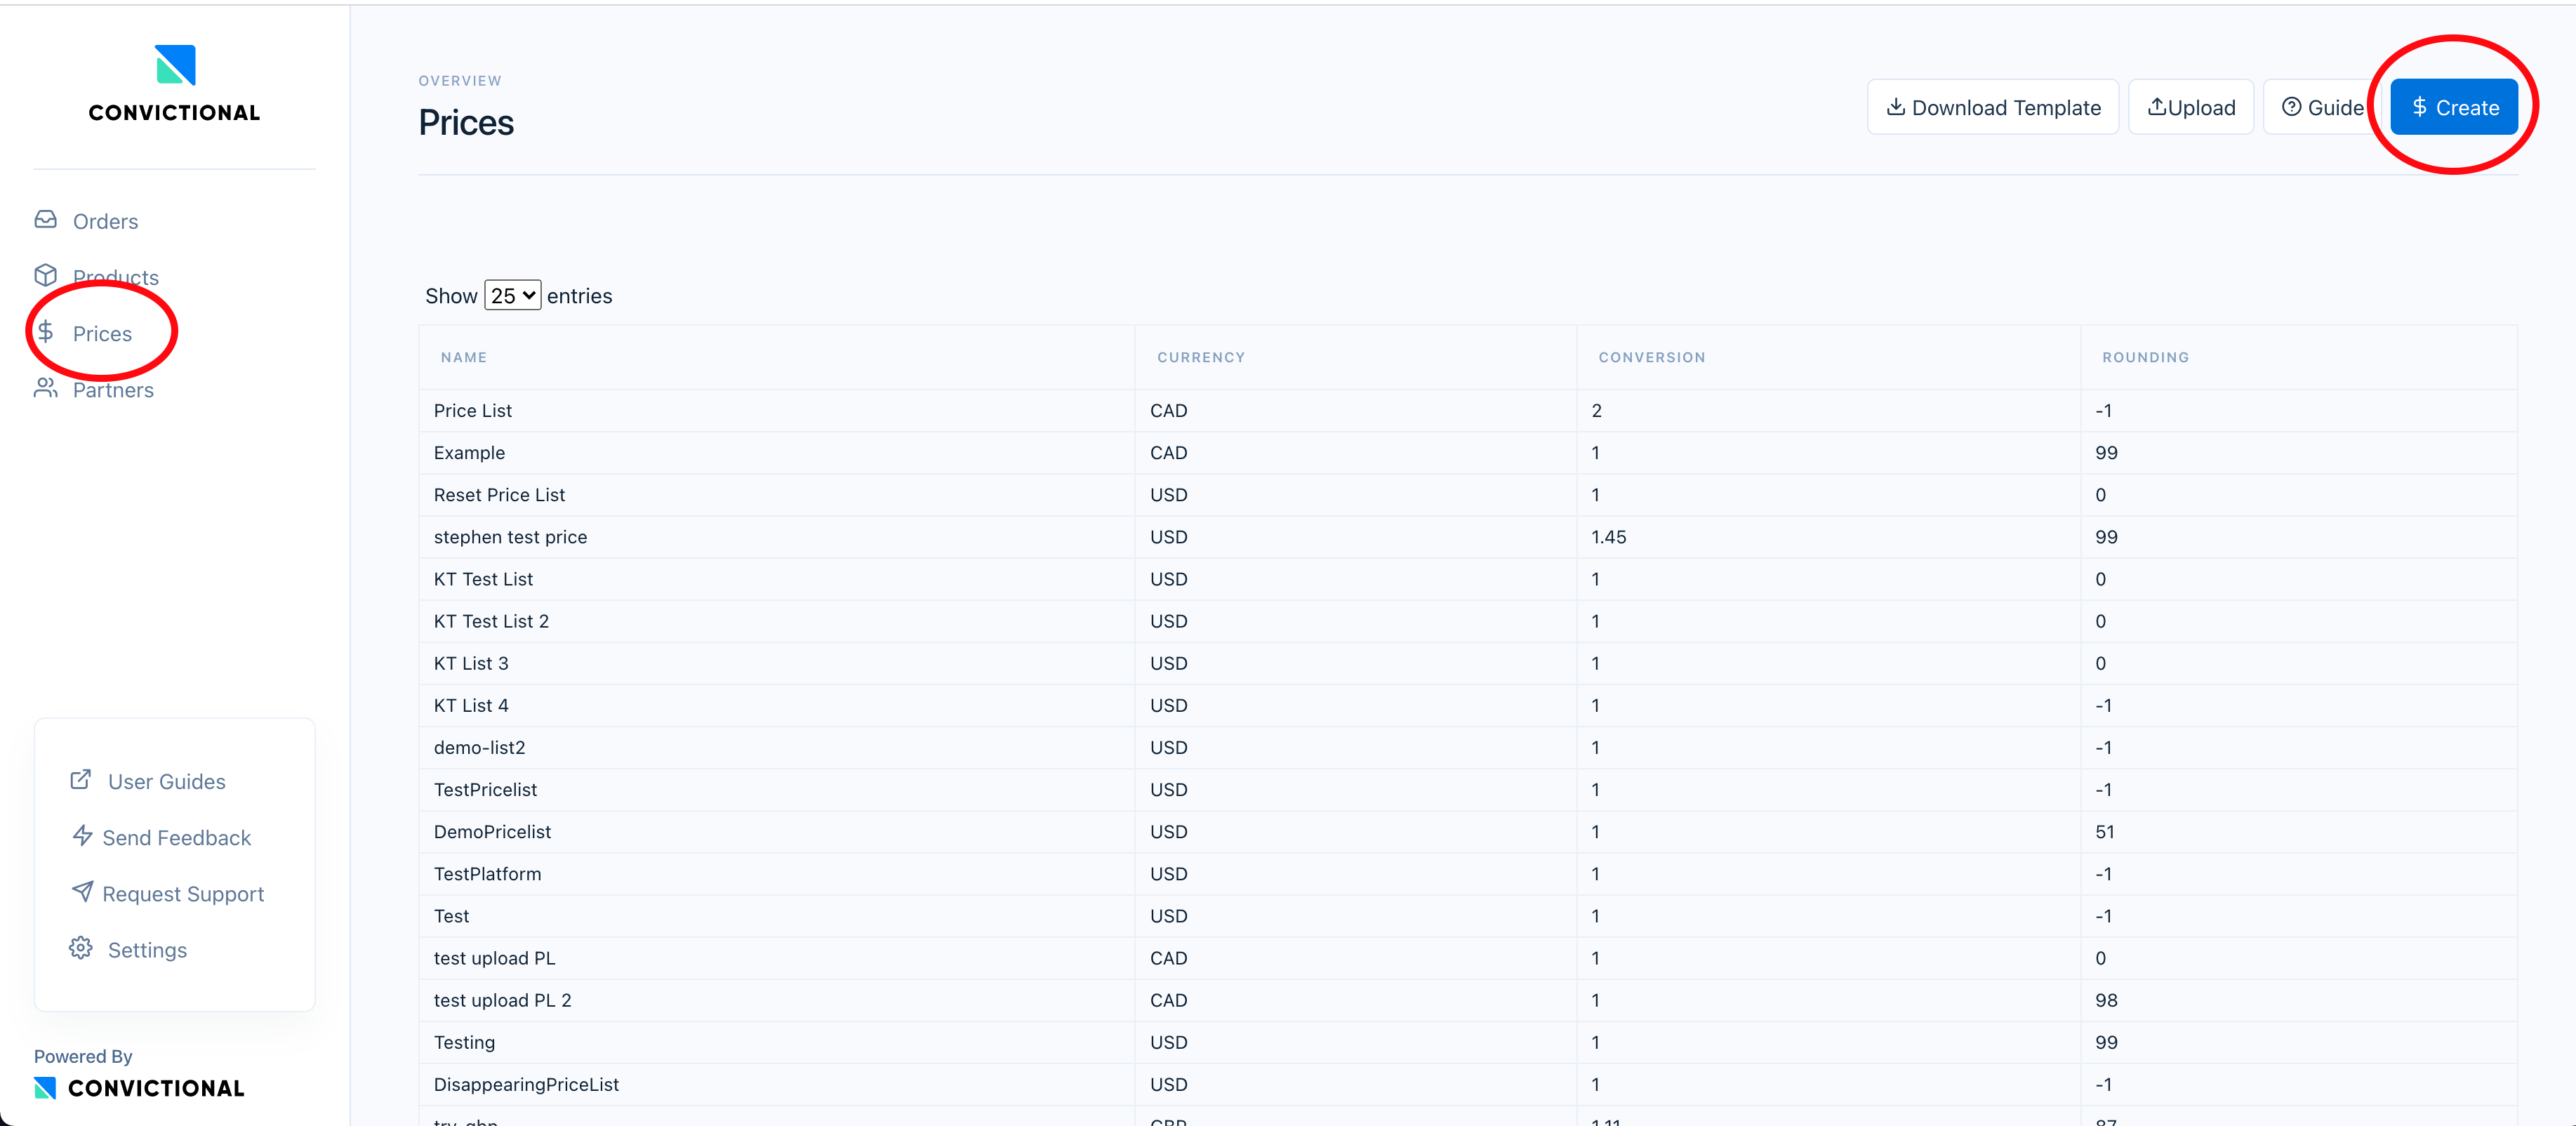Open Settings in the sidebar
The width and height of the screenshot is (2576, 1126).
(x=147, y=950)
